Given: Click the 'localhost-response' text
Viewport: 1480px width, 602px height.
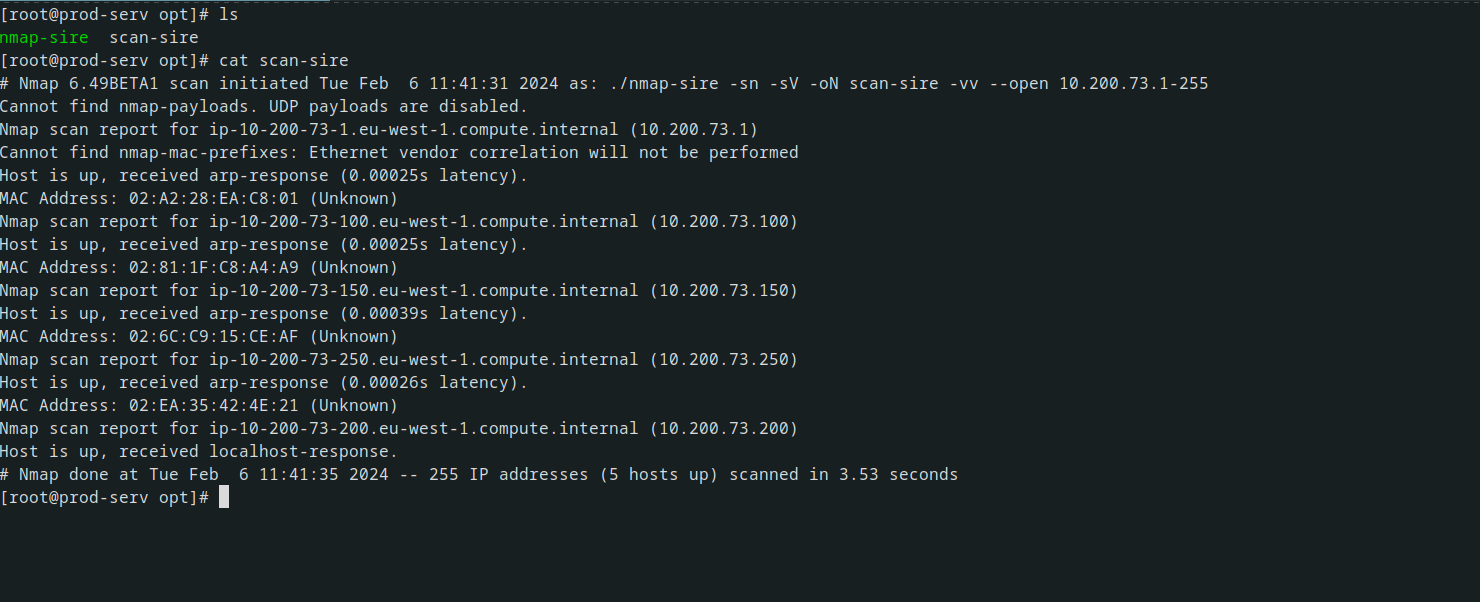Looking at the screenshot, I should click(x=303, y=452).
